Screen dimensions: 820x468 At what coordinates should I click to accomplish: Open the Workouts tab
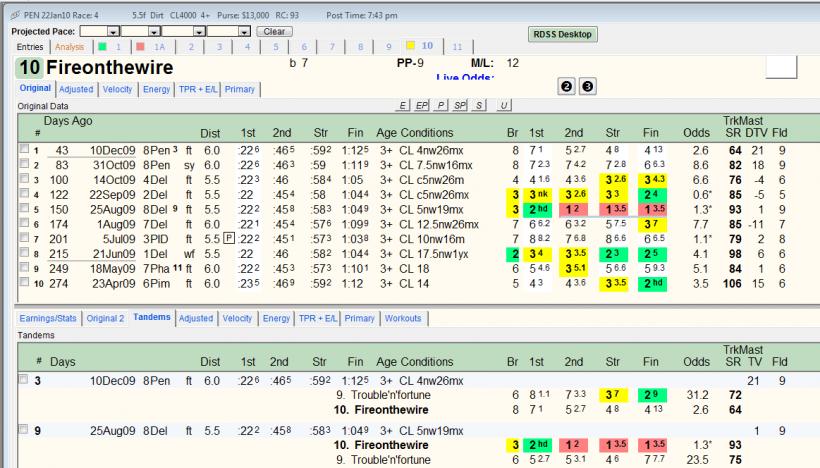pyautogui.click(x=403, y=318)
